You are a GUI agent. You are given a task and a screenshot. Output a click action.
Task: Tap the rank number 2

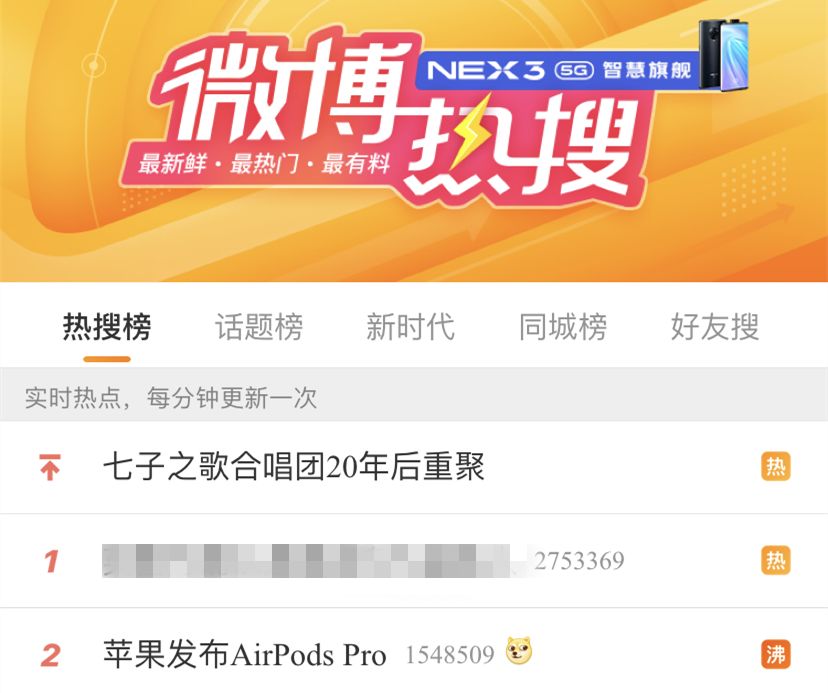click(x=50, y=655)
